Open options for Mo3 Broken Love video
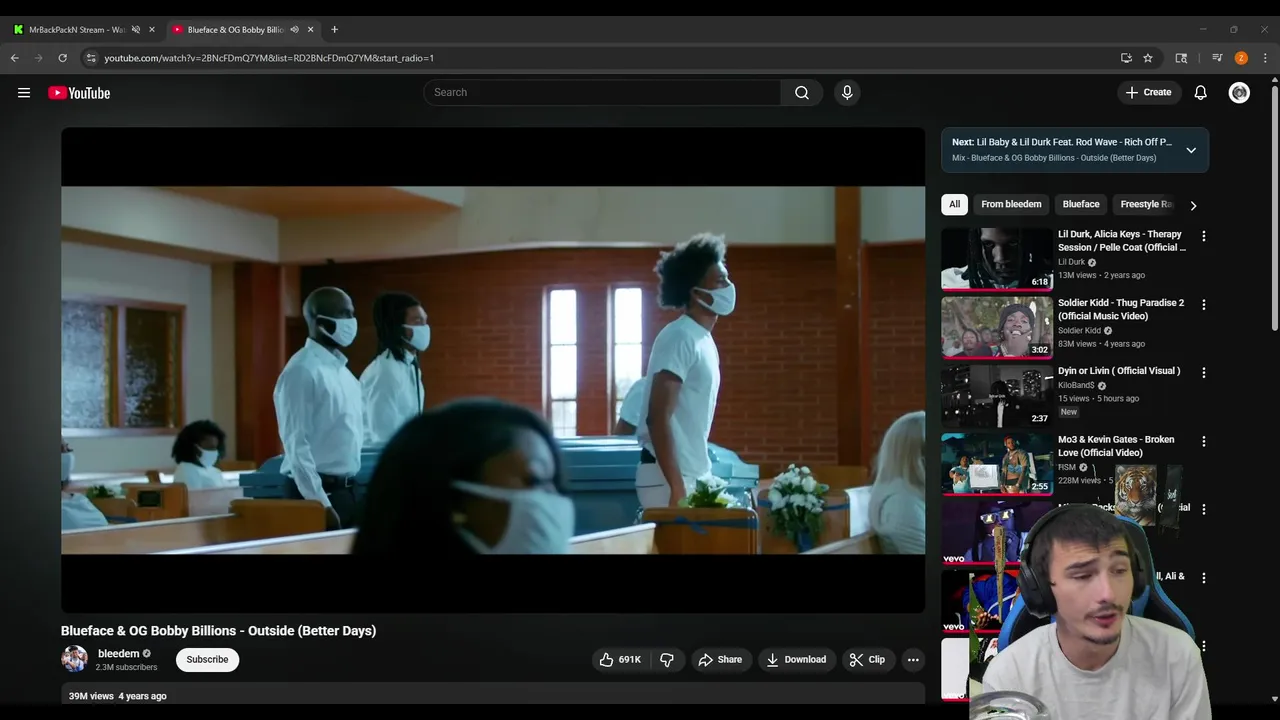 pos(1203,442)
